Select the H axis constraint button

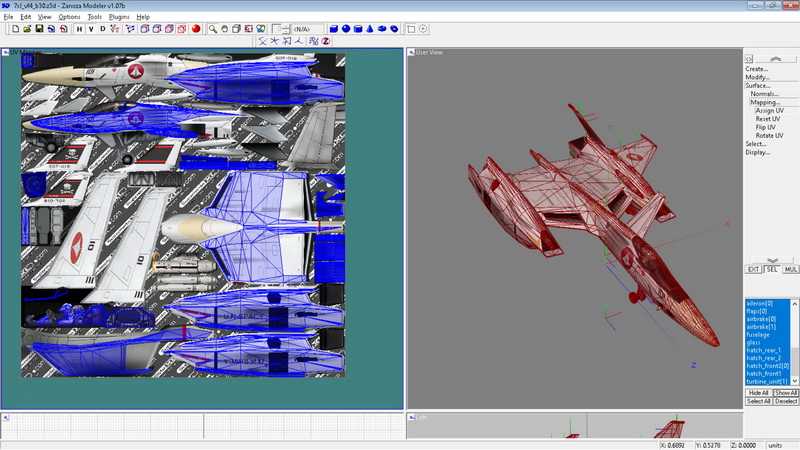[x=79, y=29]
